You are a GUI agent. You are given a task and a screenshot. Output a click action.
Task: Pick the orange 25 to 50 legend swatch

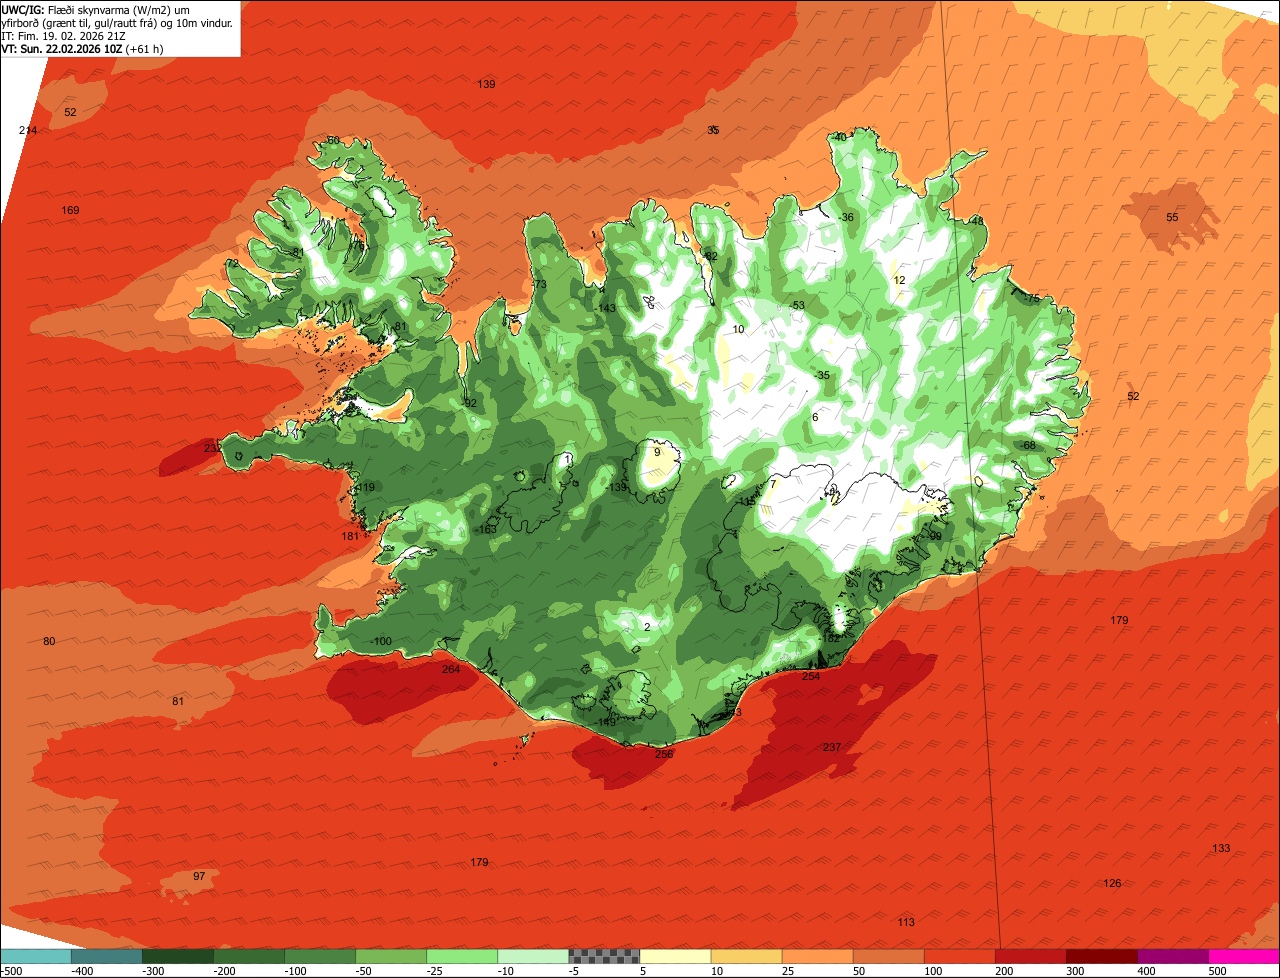[x=817, y=956]
